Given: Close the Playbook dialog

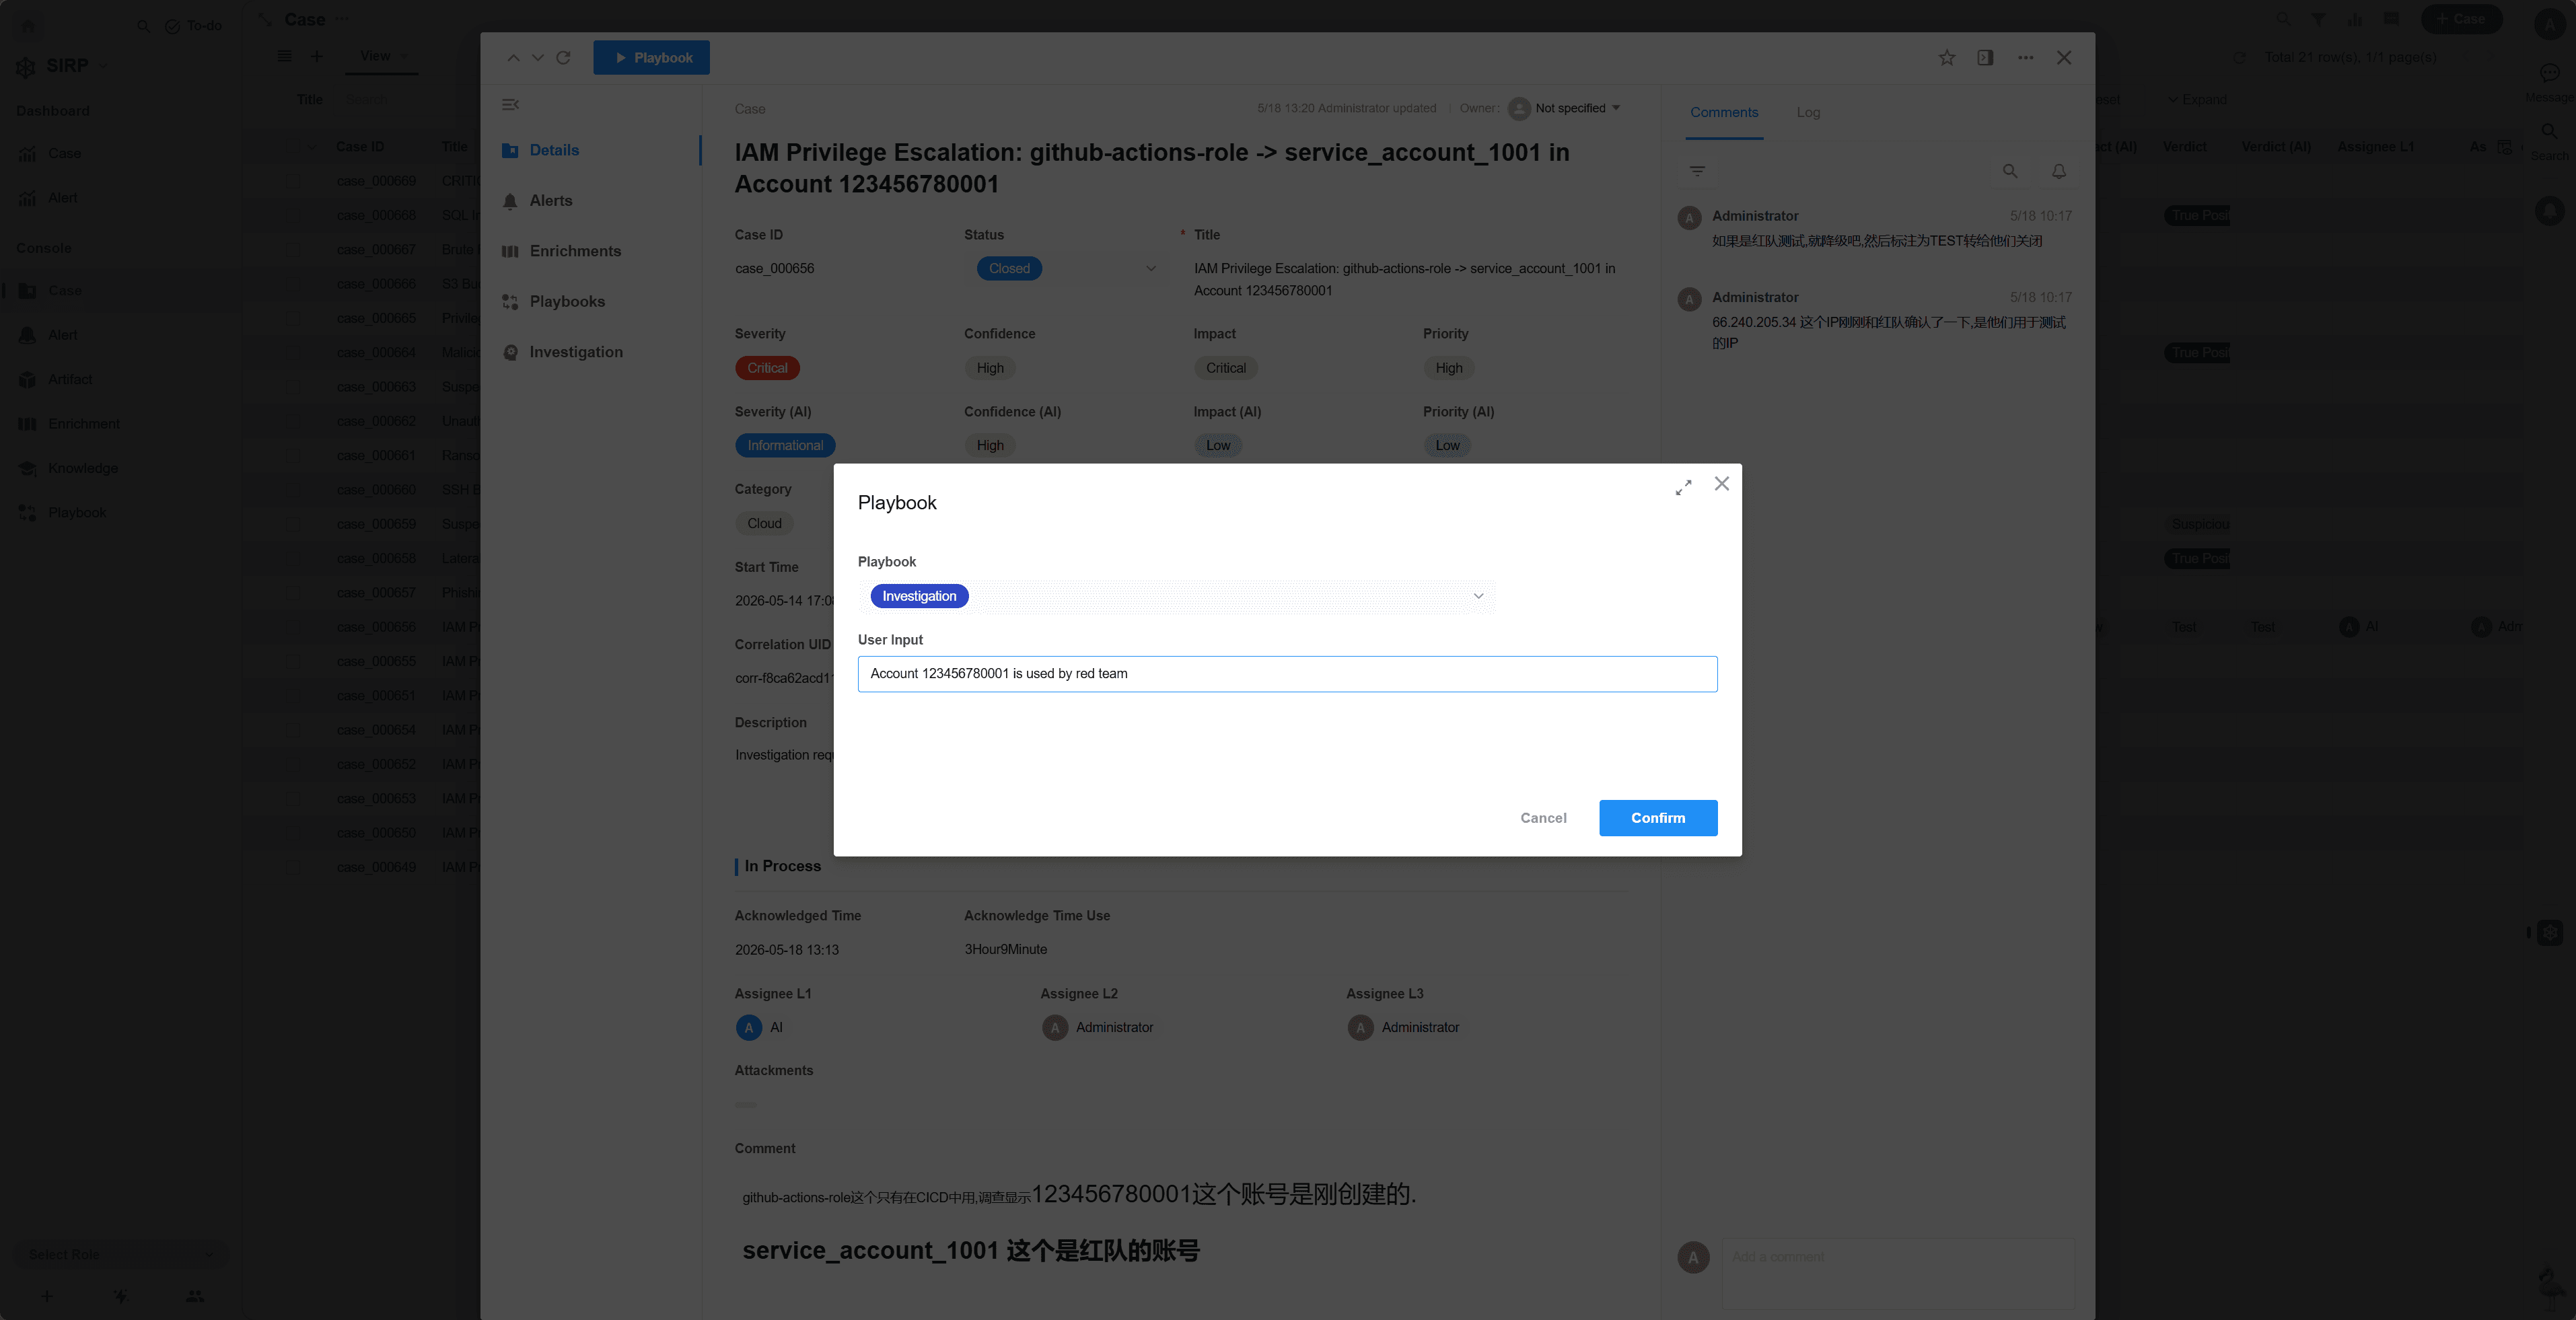Looking at the screenshot, I should coord(1721,484).
